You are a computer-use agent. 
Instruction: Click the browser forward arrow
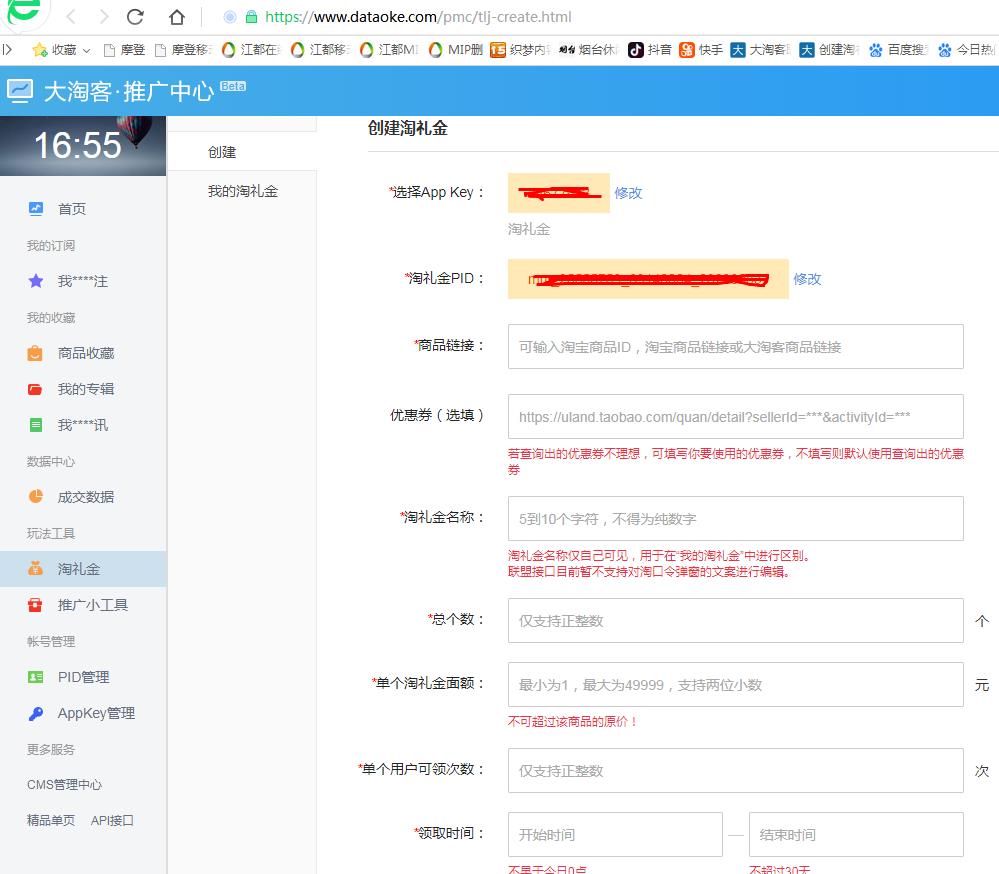104,17
